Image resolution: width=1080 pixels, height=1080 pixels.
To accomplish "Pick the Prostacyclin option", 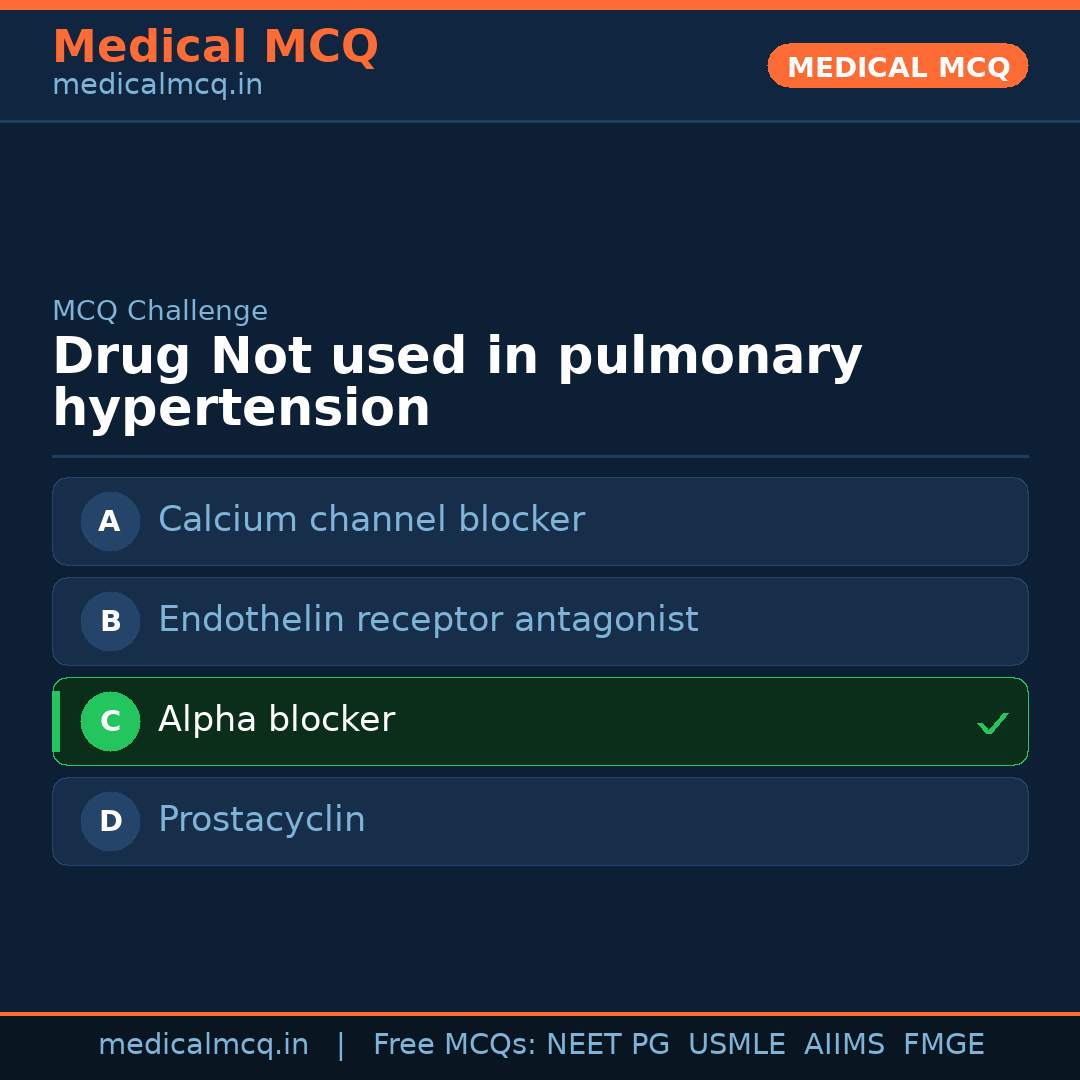I will click(x=262, y=820).
